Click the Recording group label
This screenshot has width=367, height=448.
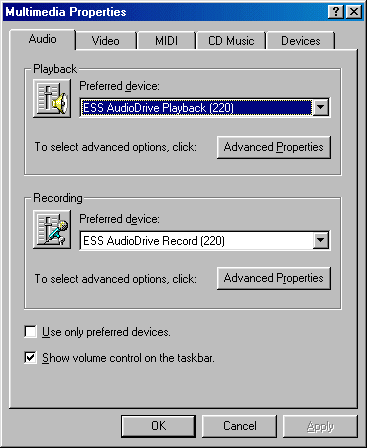pos(58,198)
